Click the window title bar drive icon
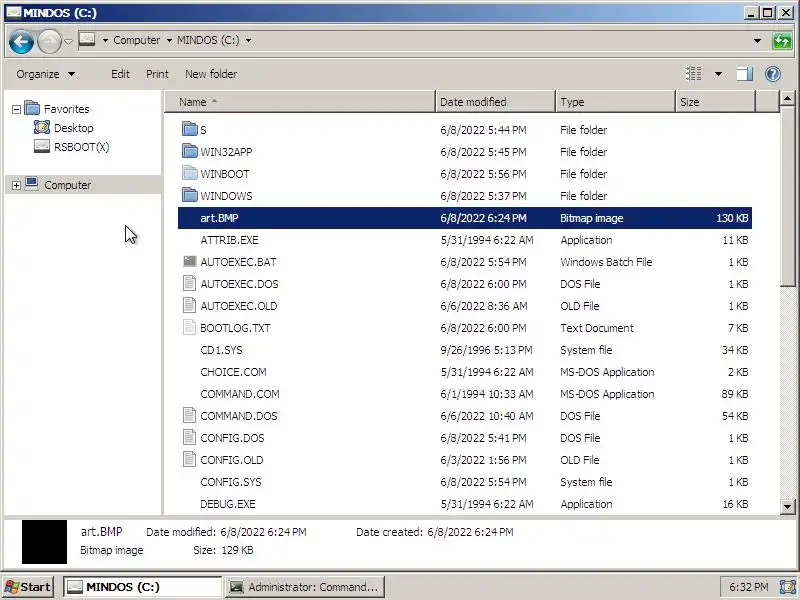 13,12
